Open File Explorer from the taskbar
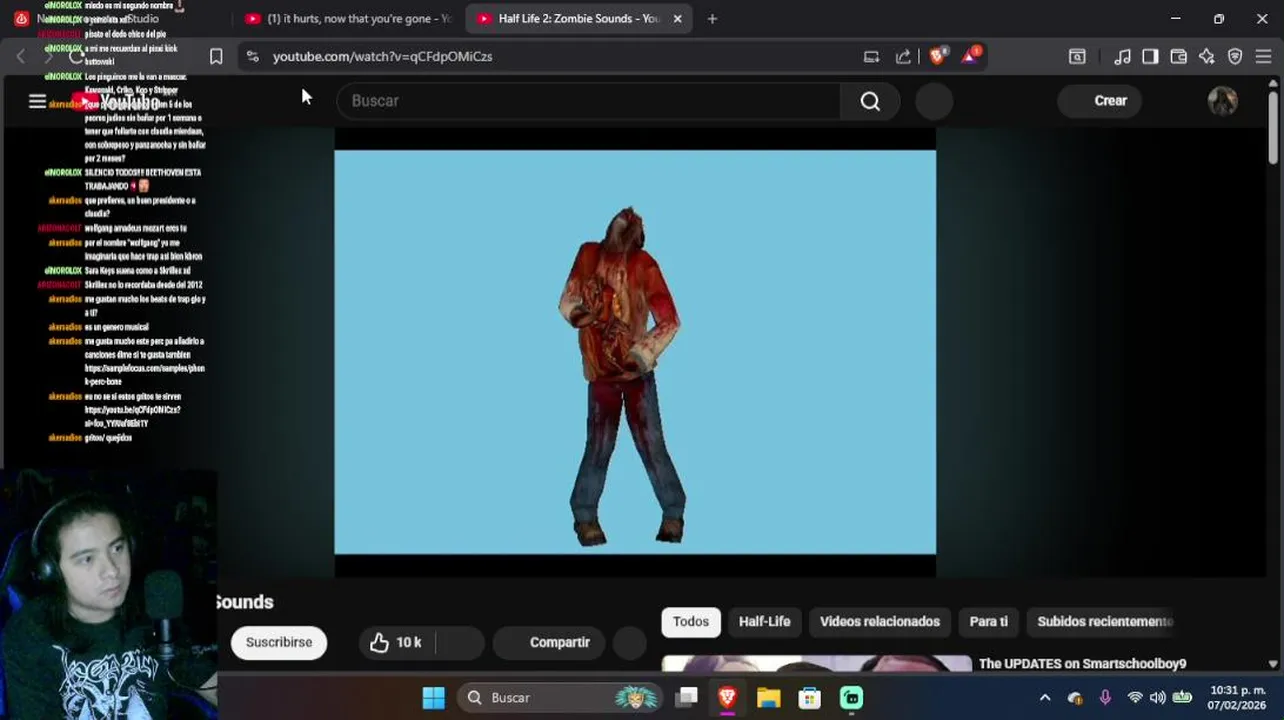The height and width of the screenshot is (720, 1284). click(768, 698)
